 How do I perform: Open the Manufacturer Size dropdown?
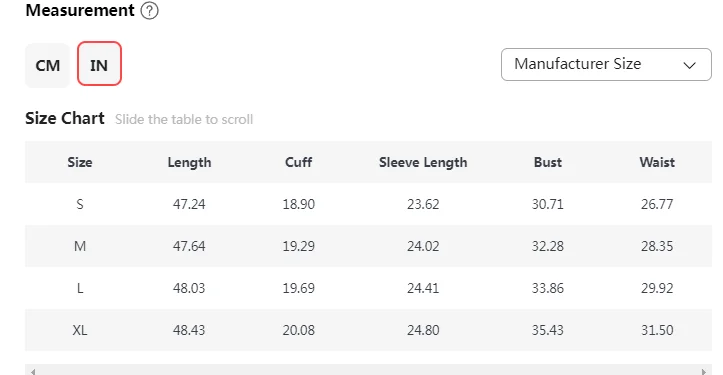coord(606,65)
